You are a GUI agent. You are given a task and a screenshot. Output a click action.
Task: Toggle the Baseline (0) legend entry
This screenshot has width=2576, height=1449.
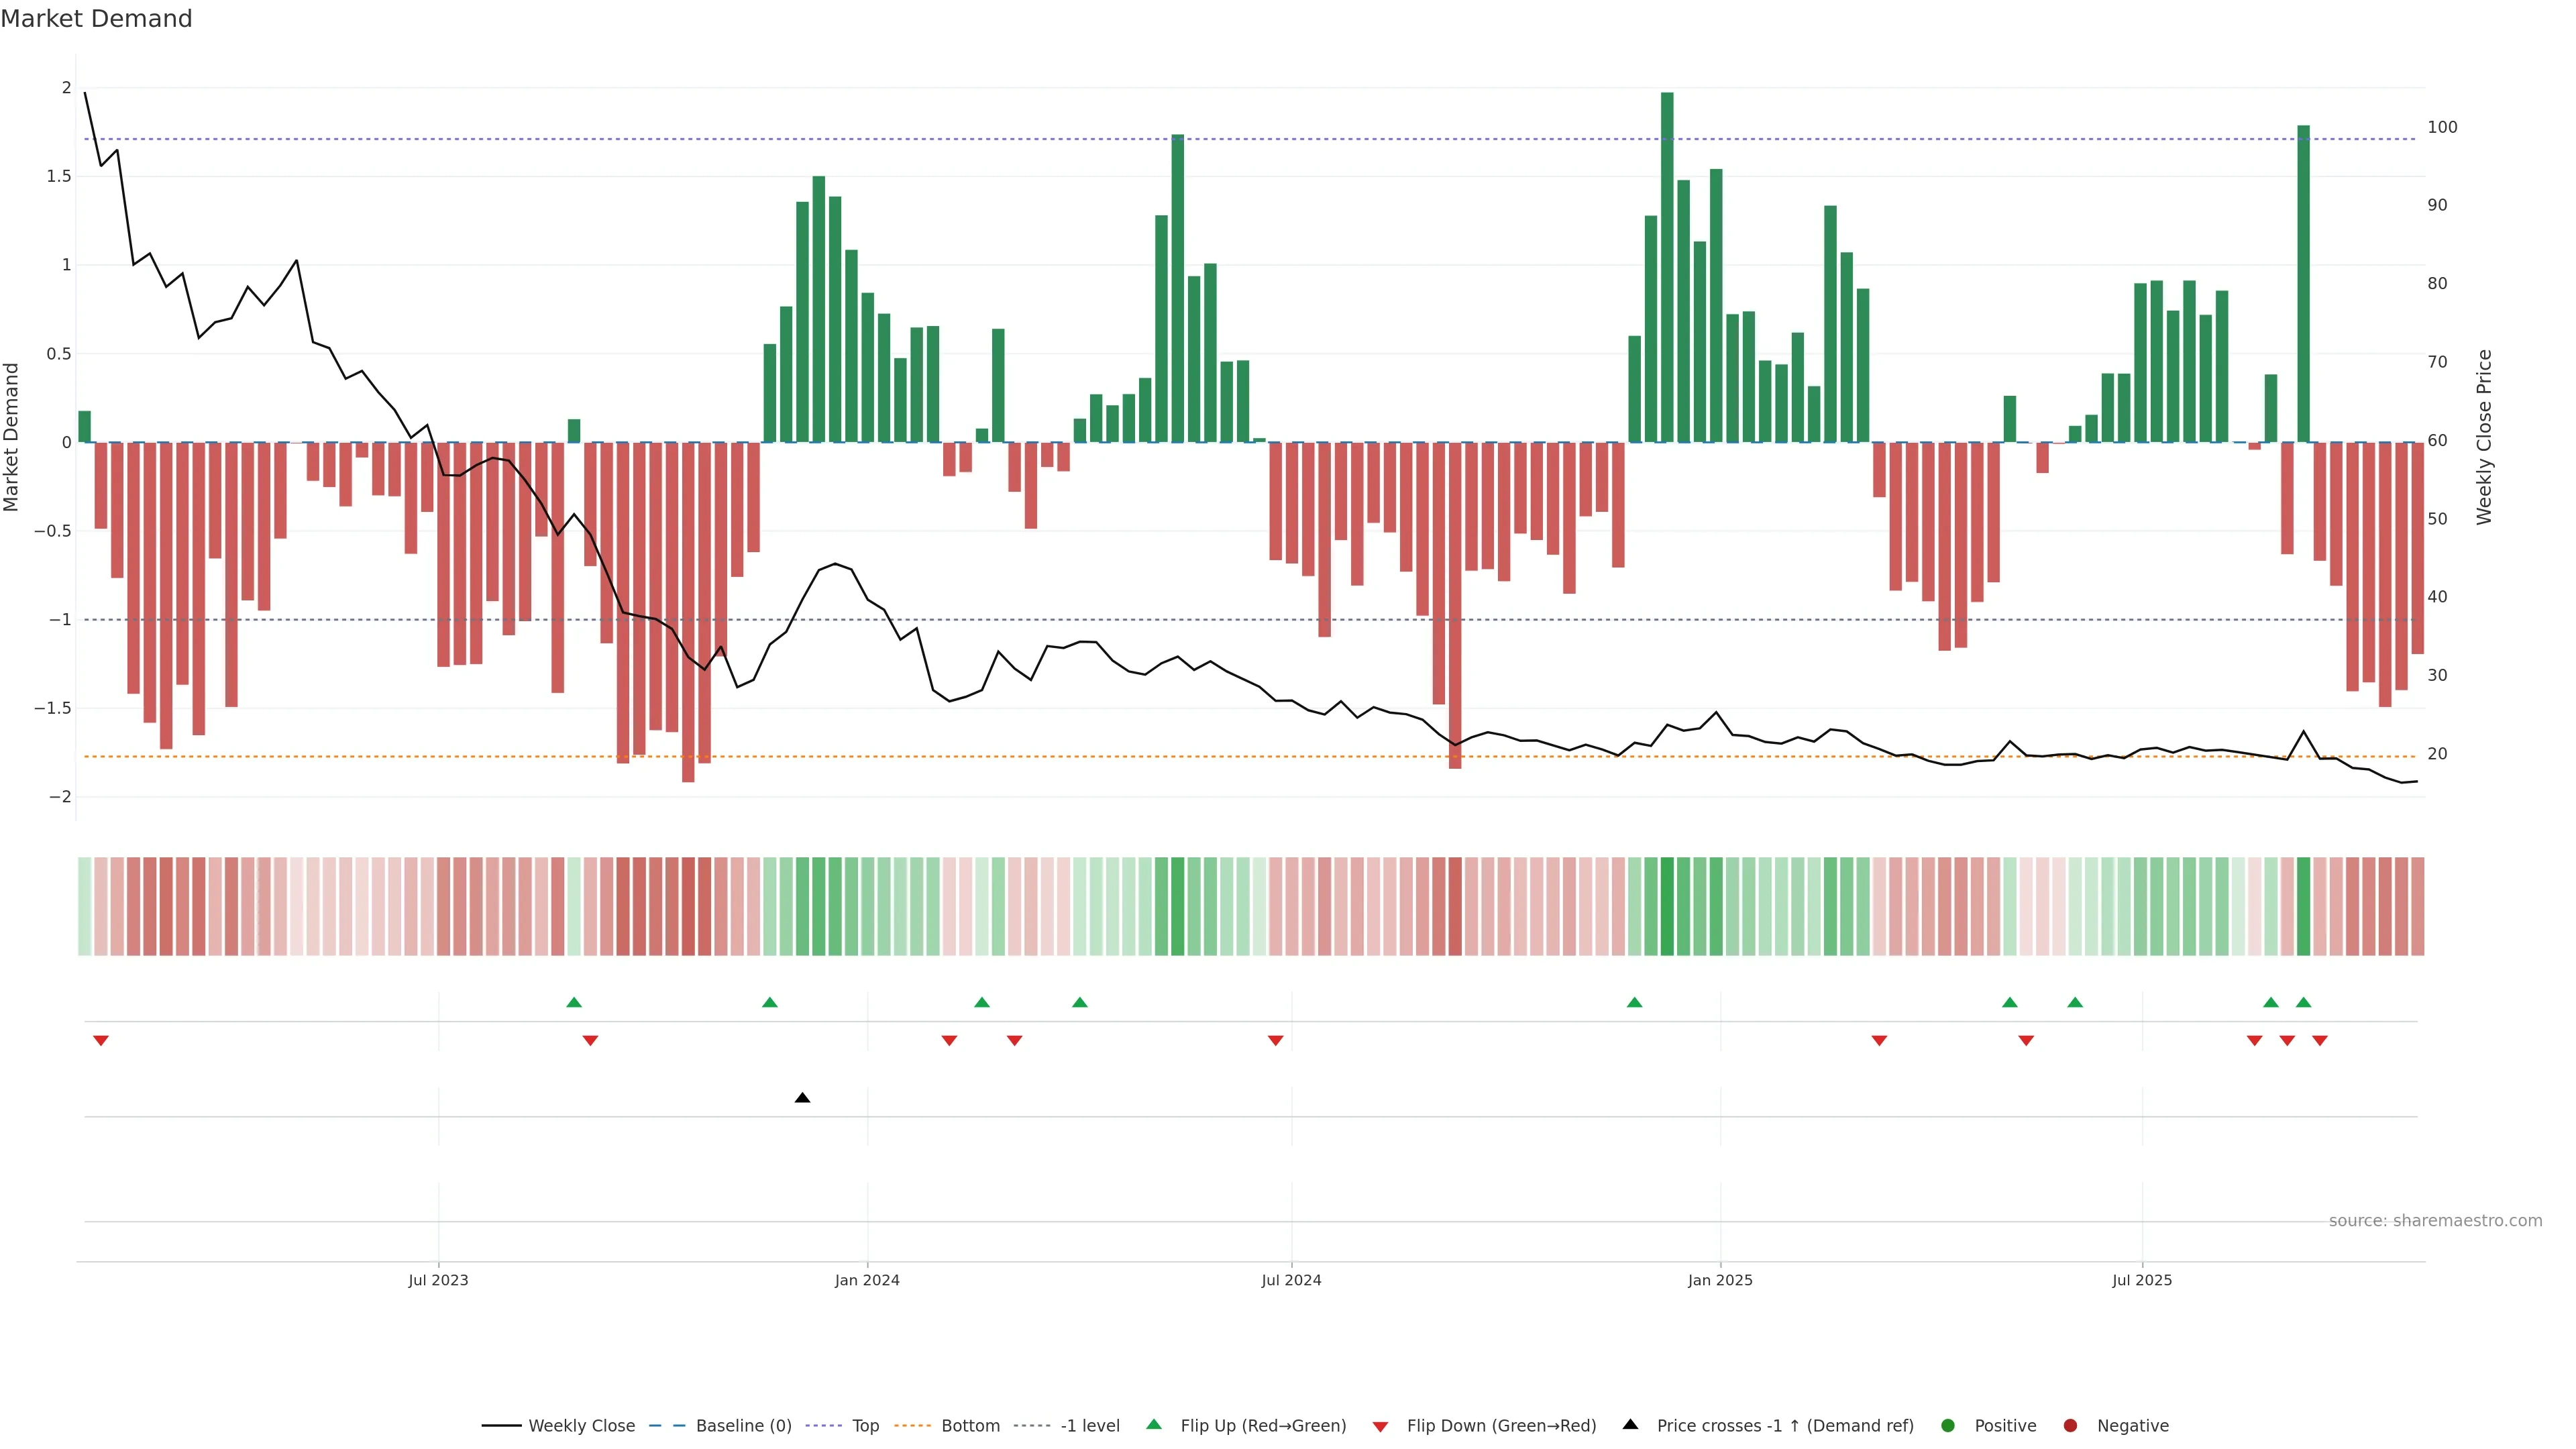coord(743,1426)
